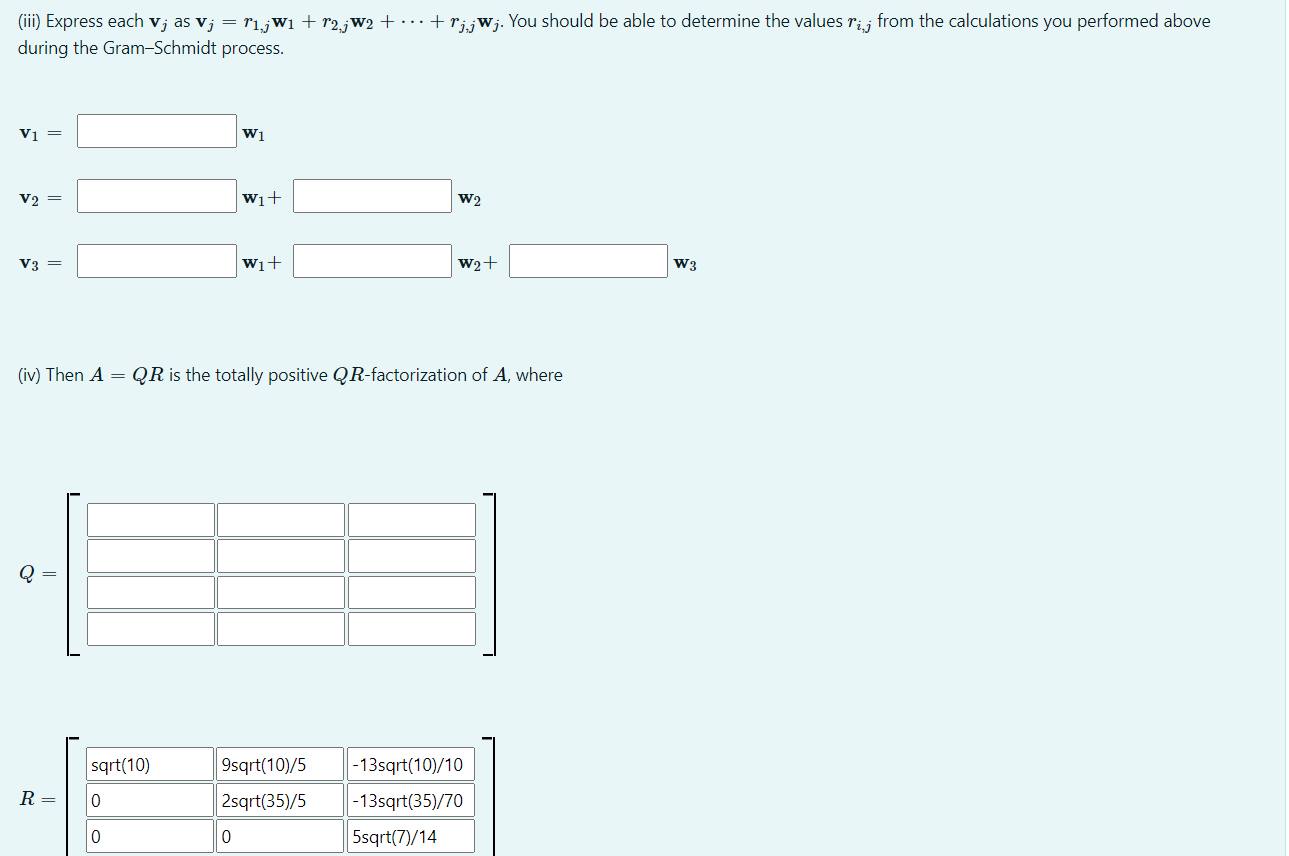
Task: Select Q matrix row 1 column 2 field
Action: 281,520
